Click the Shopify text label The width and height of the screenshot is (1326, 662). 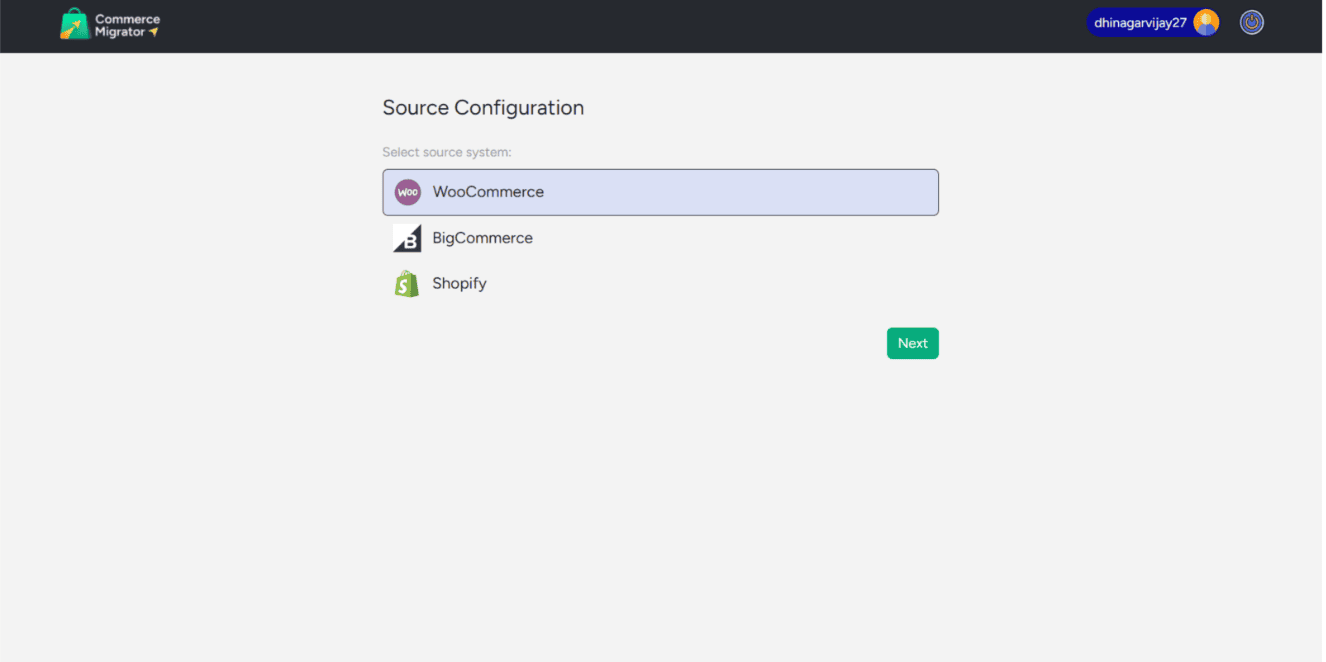tap(459, 284)
